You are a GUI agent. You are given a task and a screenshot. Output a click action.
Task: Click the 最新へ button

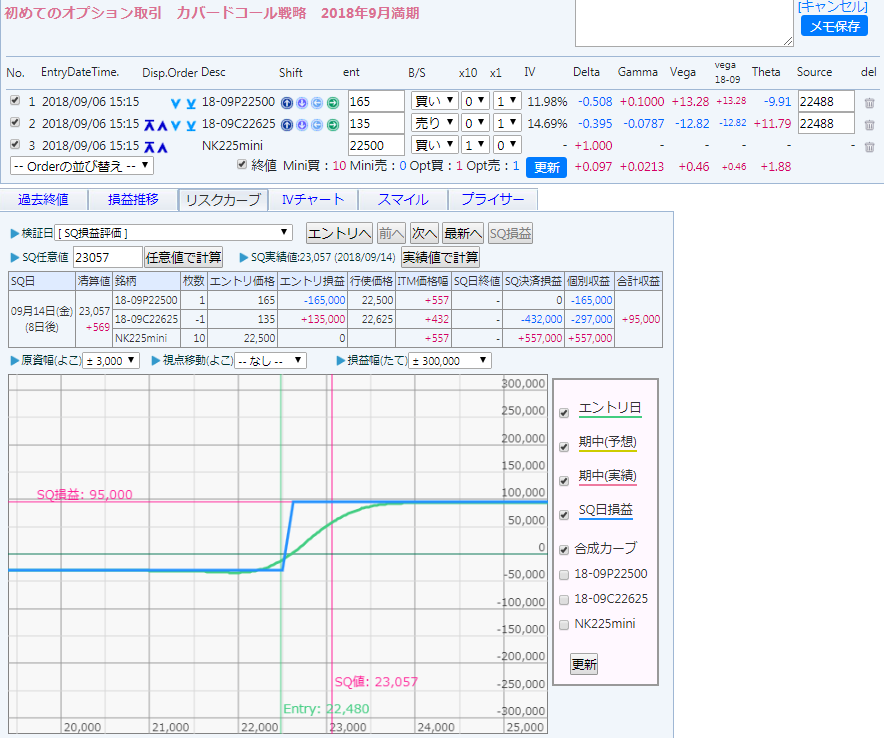coord(463,233)
